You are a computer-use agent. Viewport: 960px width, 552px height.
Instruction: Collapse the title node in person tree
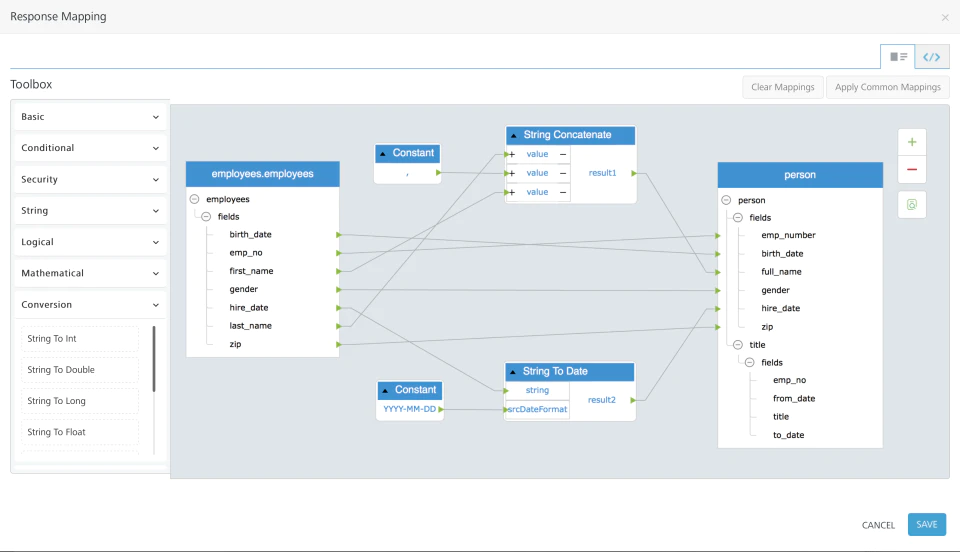tap(738, 345)
